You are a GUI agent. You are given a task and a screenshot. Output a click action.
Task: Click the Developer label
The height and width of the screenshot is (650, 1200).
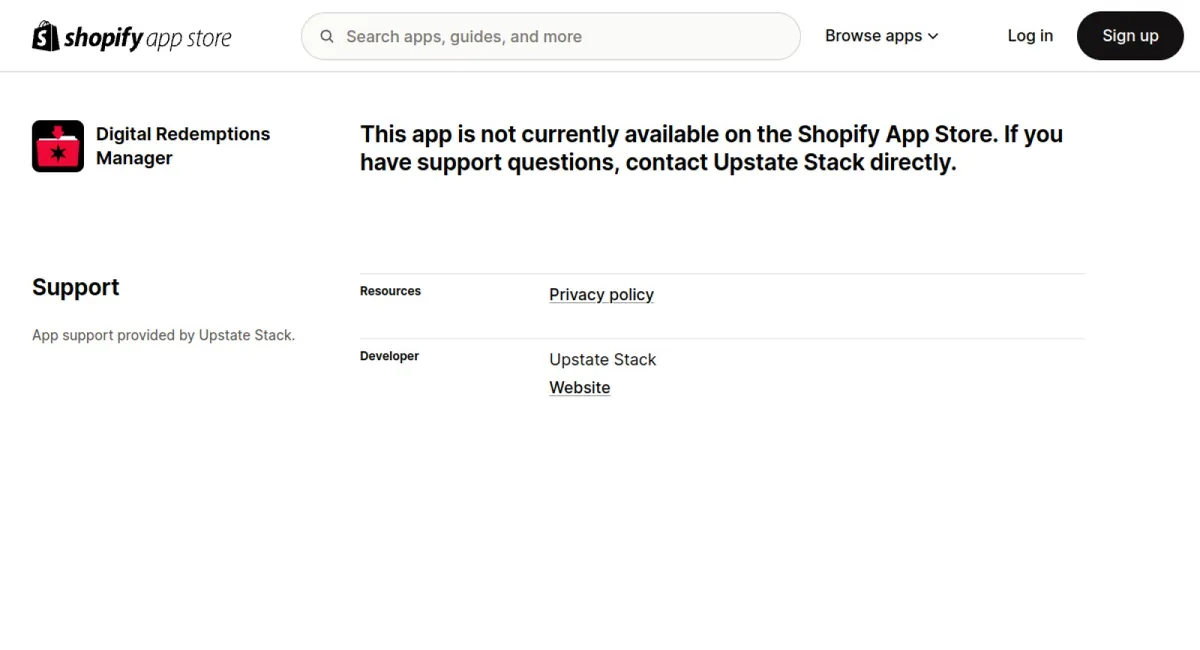[389, 356]
